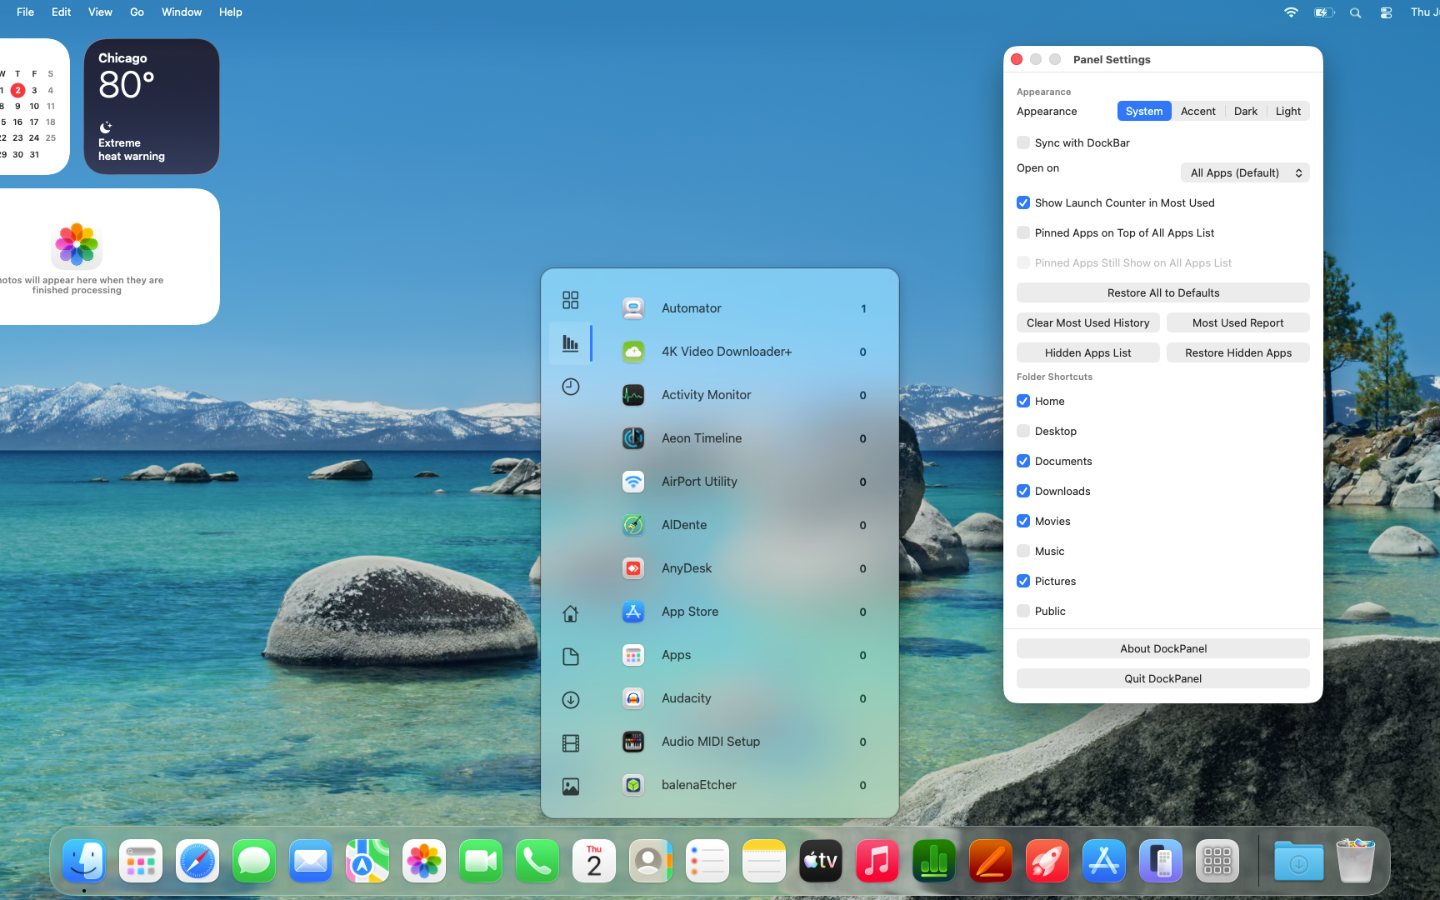Enable the Desktop folder shortcut checkbox
1440x900 pixels.
pyautogui.click(x=1023, y=431)
